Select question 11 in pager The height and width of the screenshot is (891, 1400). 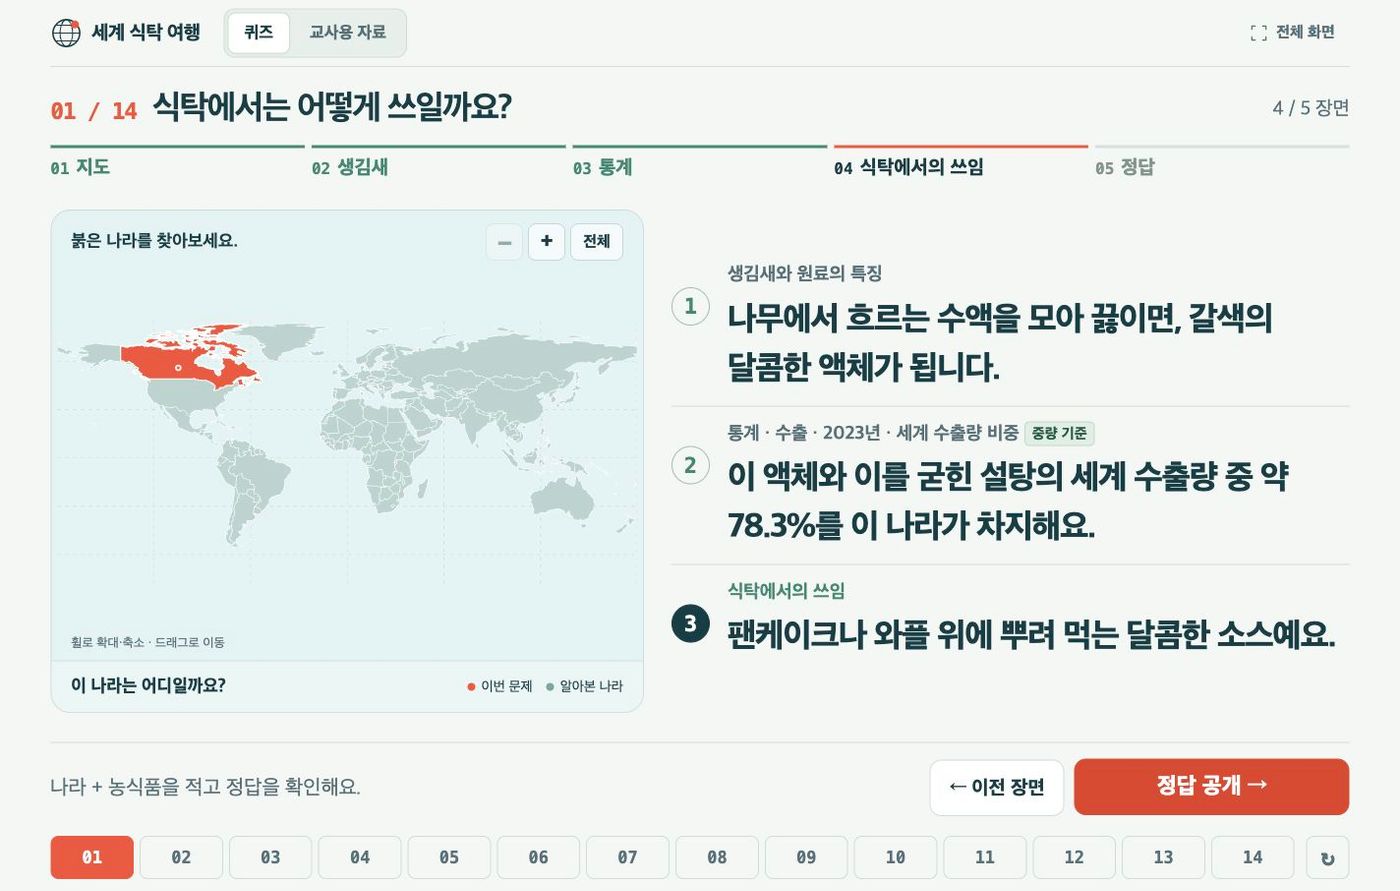coord(985,858)
